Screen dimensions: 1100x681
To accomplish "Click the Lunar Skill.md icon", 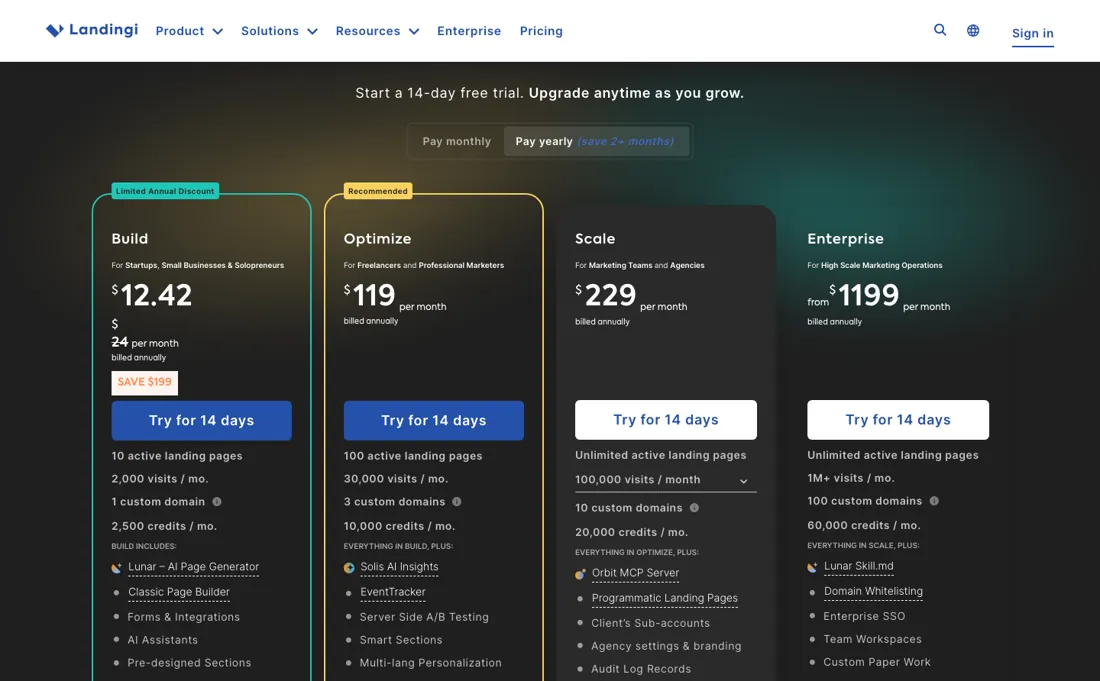I will 812,567.
